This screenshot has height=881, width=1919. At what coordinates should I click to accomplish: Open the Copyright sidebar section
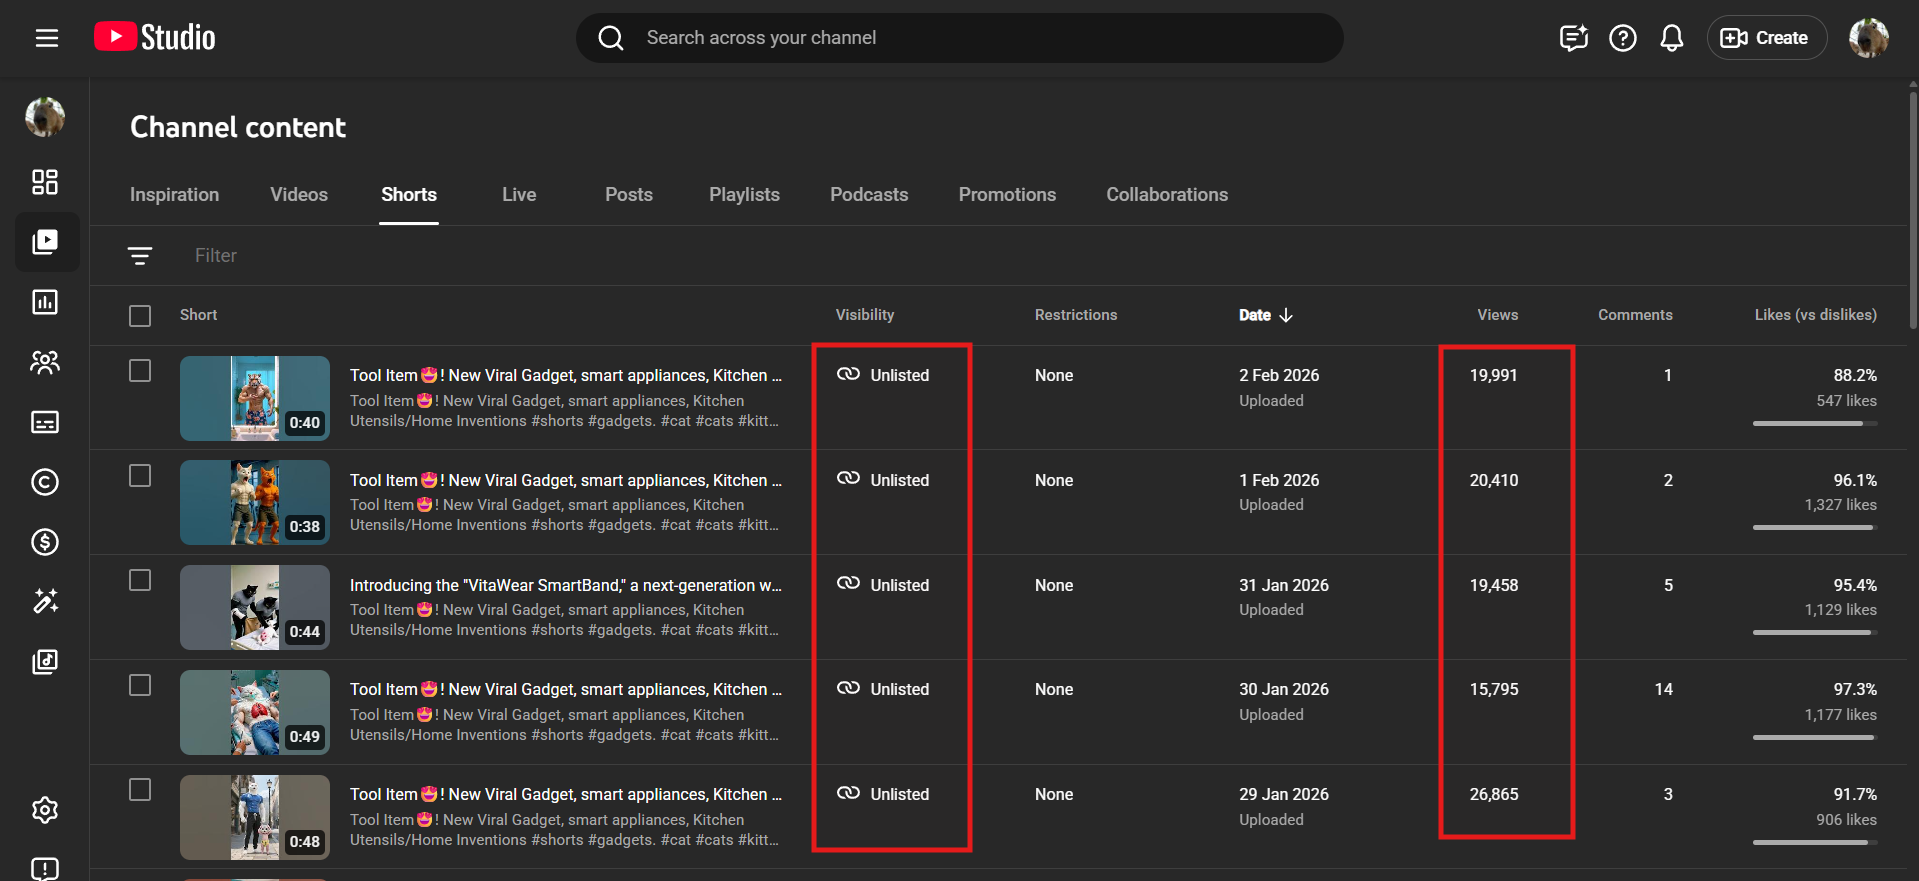tap(45, 482)
